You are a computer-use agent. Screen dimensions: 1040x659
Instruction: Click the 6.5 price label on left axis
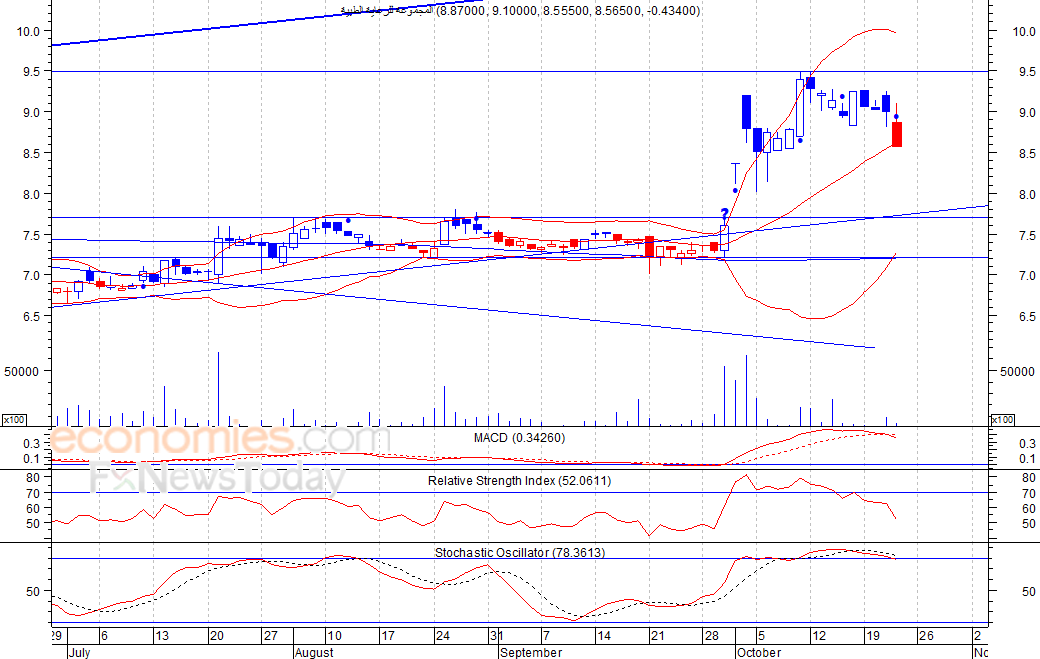tap(32, 316)
